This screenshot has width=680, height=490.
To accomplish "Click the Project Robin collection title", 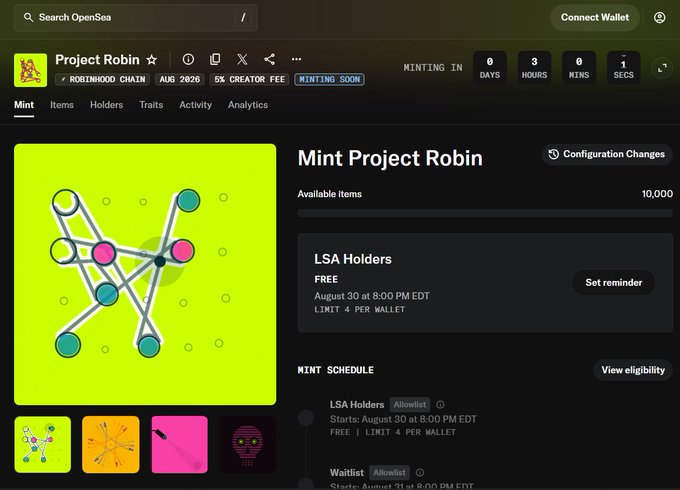I will (x=97, y=60).
